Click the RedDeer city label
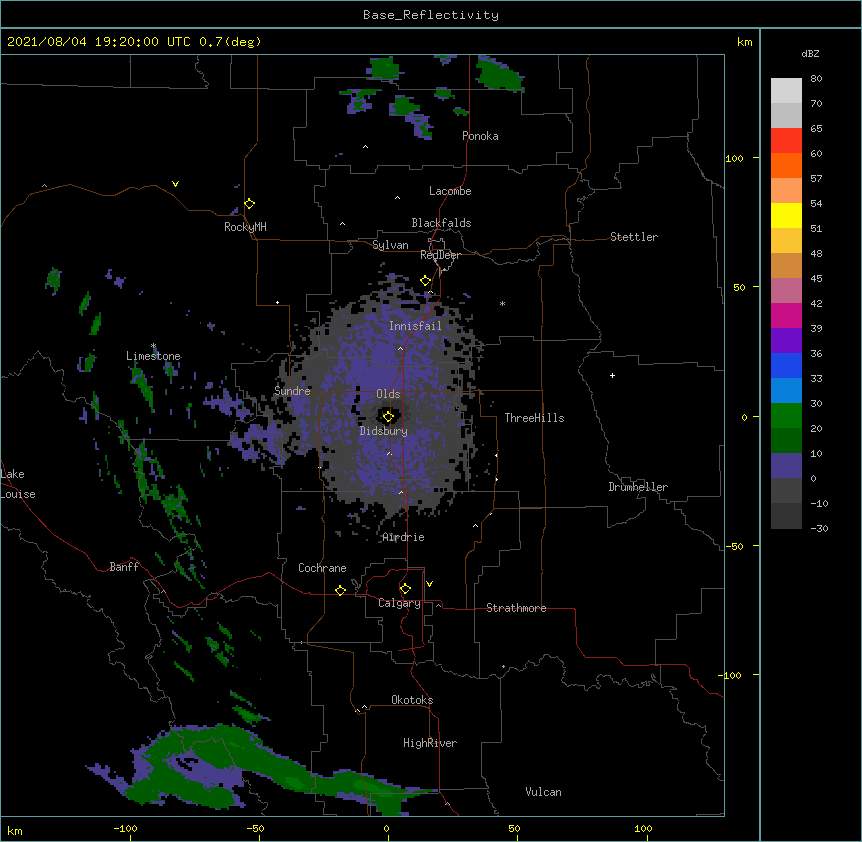Viewport: 862px width, 842px height. click(x=440, y=255)
